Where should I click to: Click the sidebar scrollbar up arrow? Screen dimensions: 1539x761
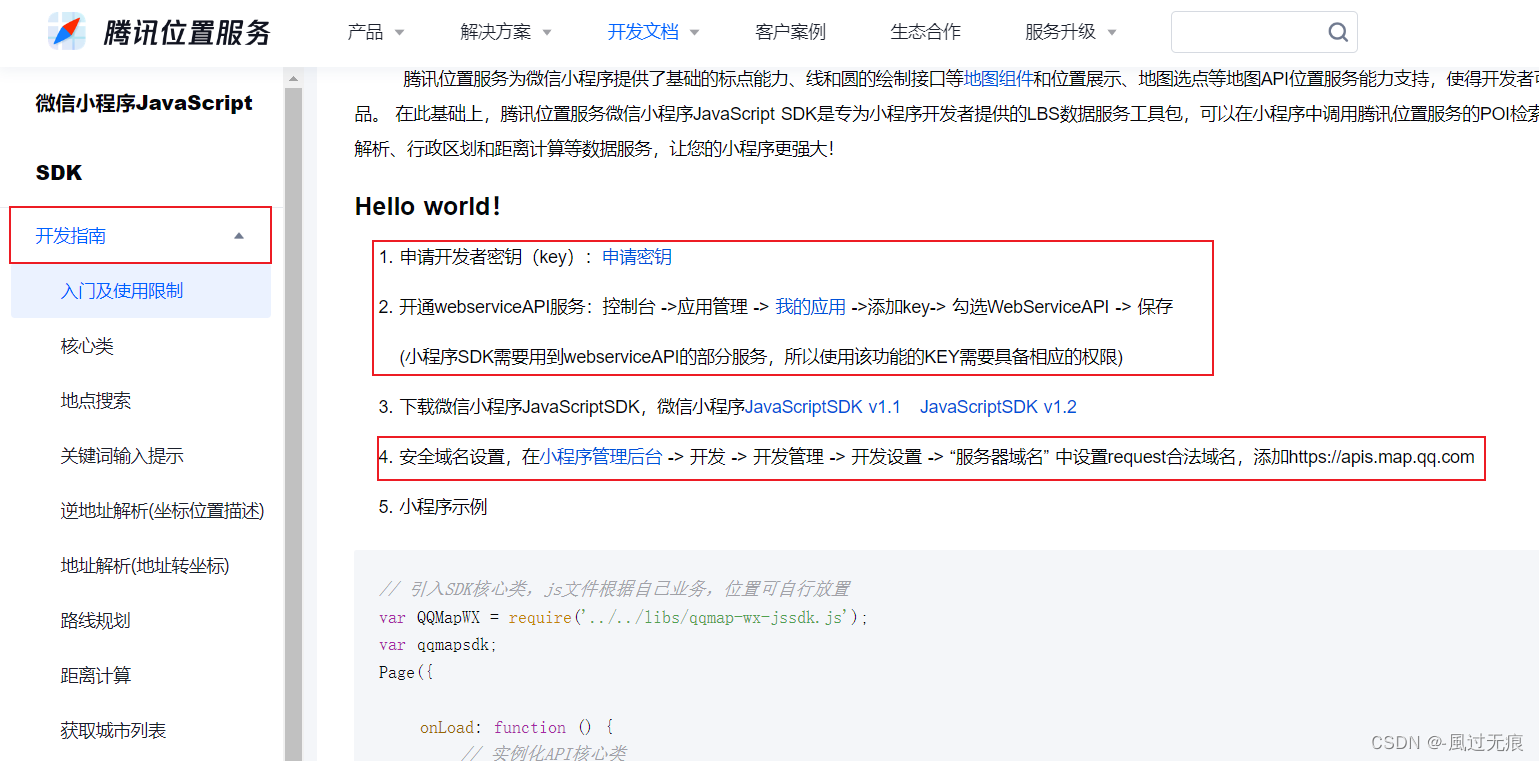(x=293, y=78)
